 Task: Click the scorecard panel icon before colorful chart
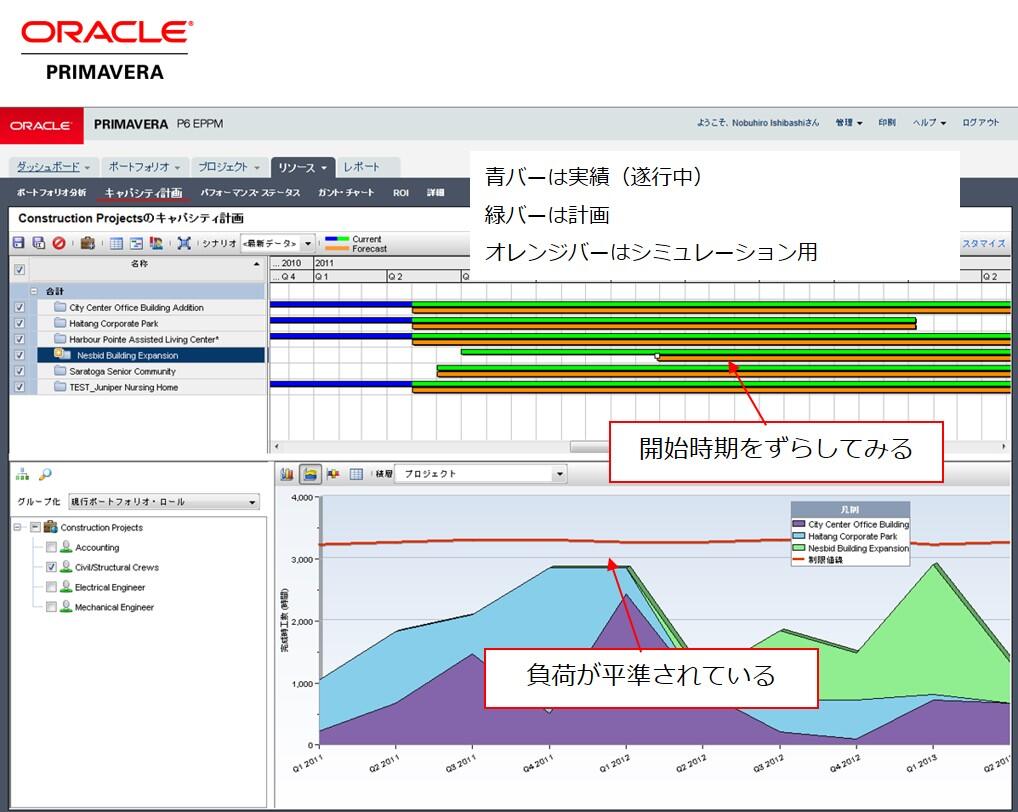click(x=136, y=243)
